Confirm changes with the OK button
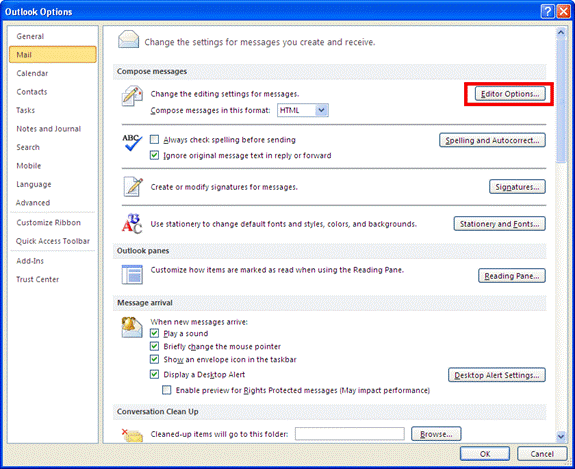Screen dimensions: 575x469 pyautogui.click(x=485, y=454)
